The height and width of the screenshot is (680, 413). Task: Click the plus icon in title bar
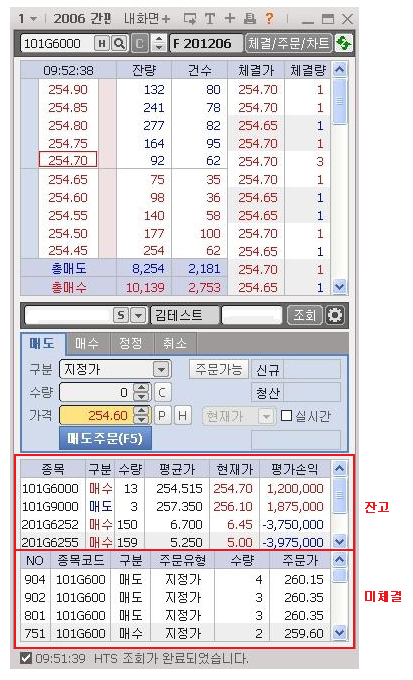pyautogui.click(x=229, y=18)
